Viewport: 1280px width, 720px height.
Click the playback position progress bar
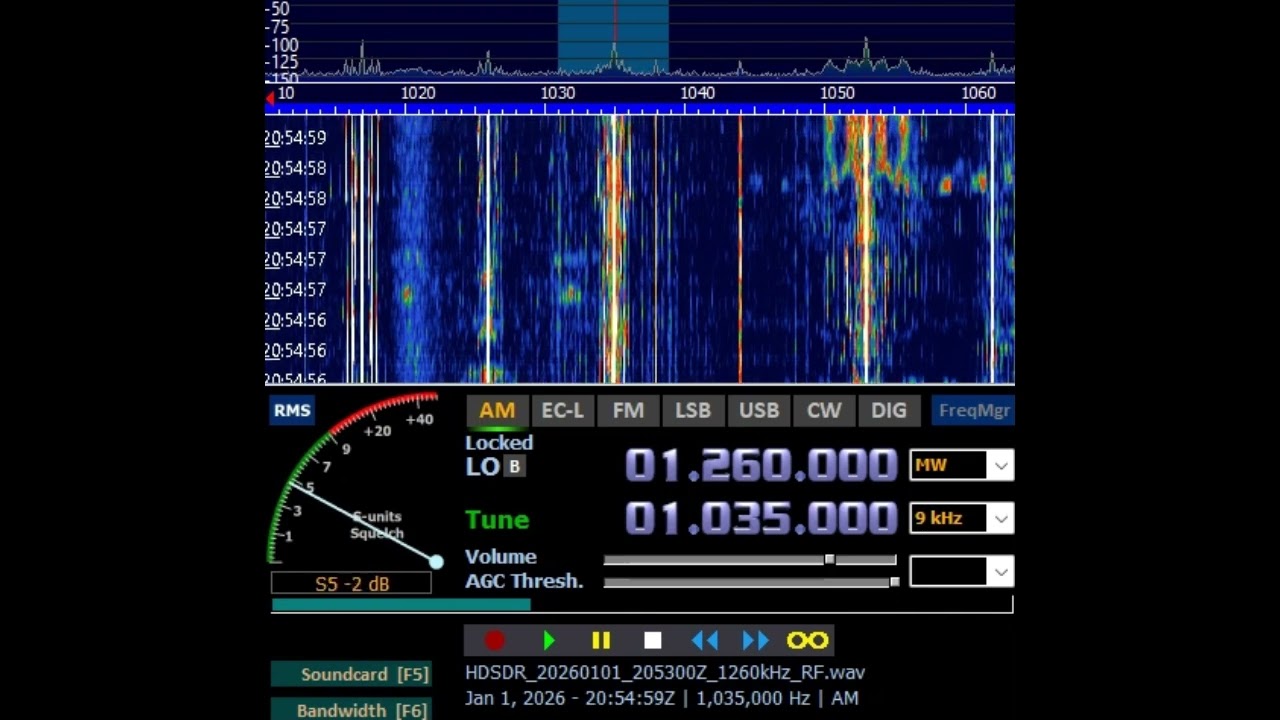click(642, 605)
